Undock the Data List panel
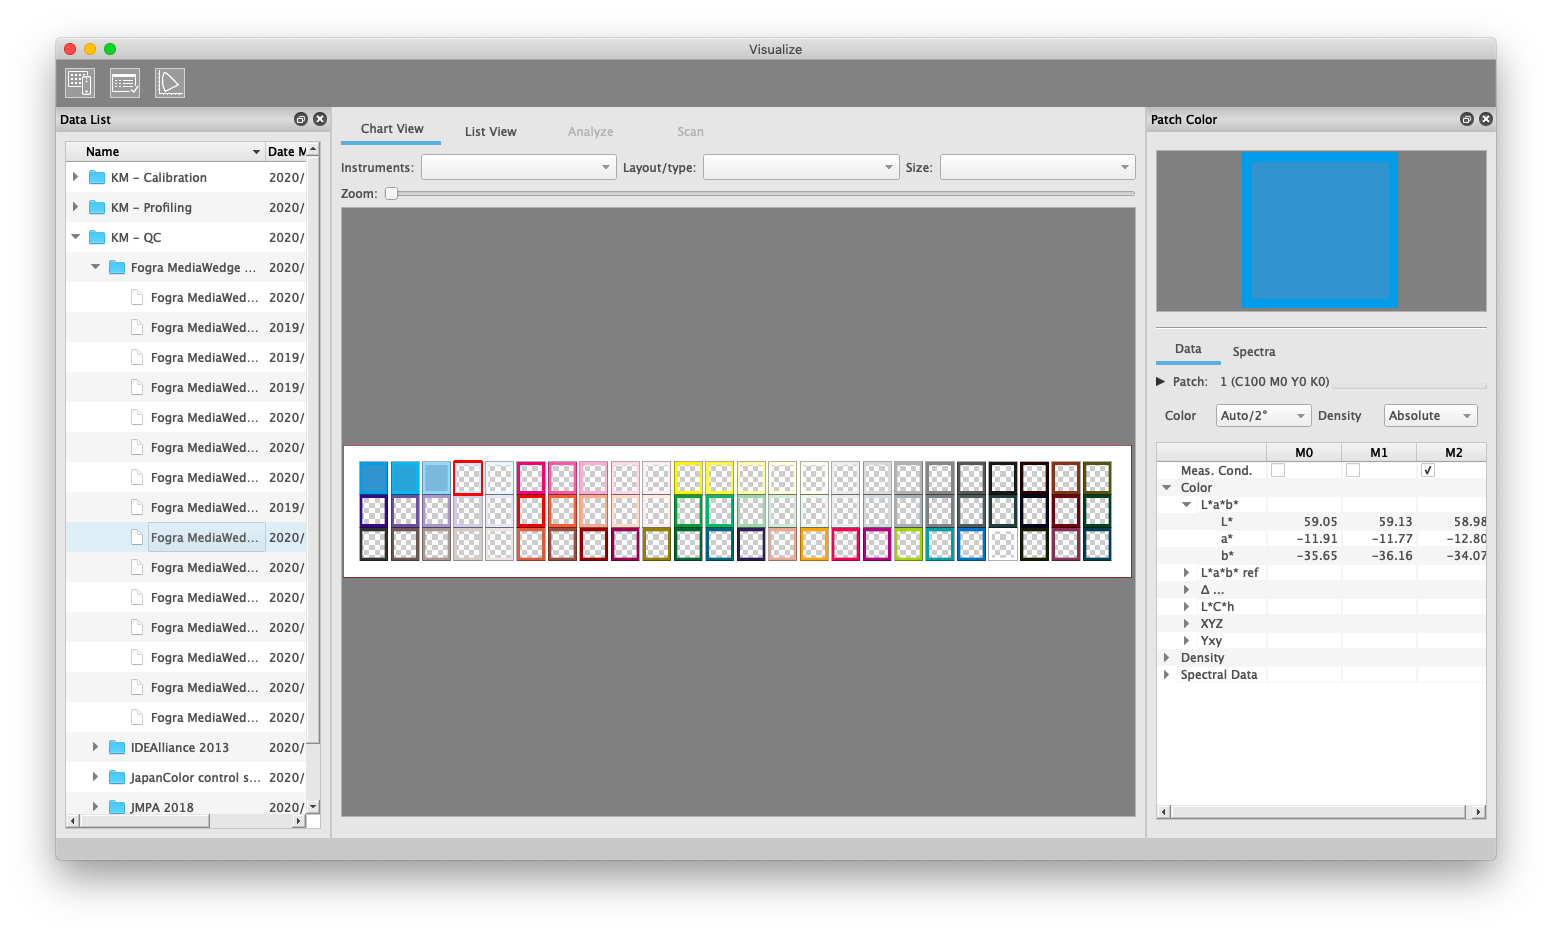1552x934 pixels. pyautogui.click(x=300, y=119)
